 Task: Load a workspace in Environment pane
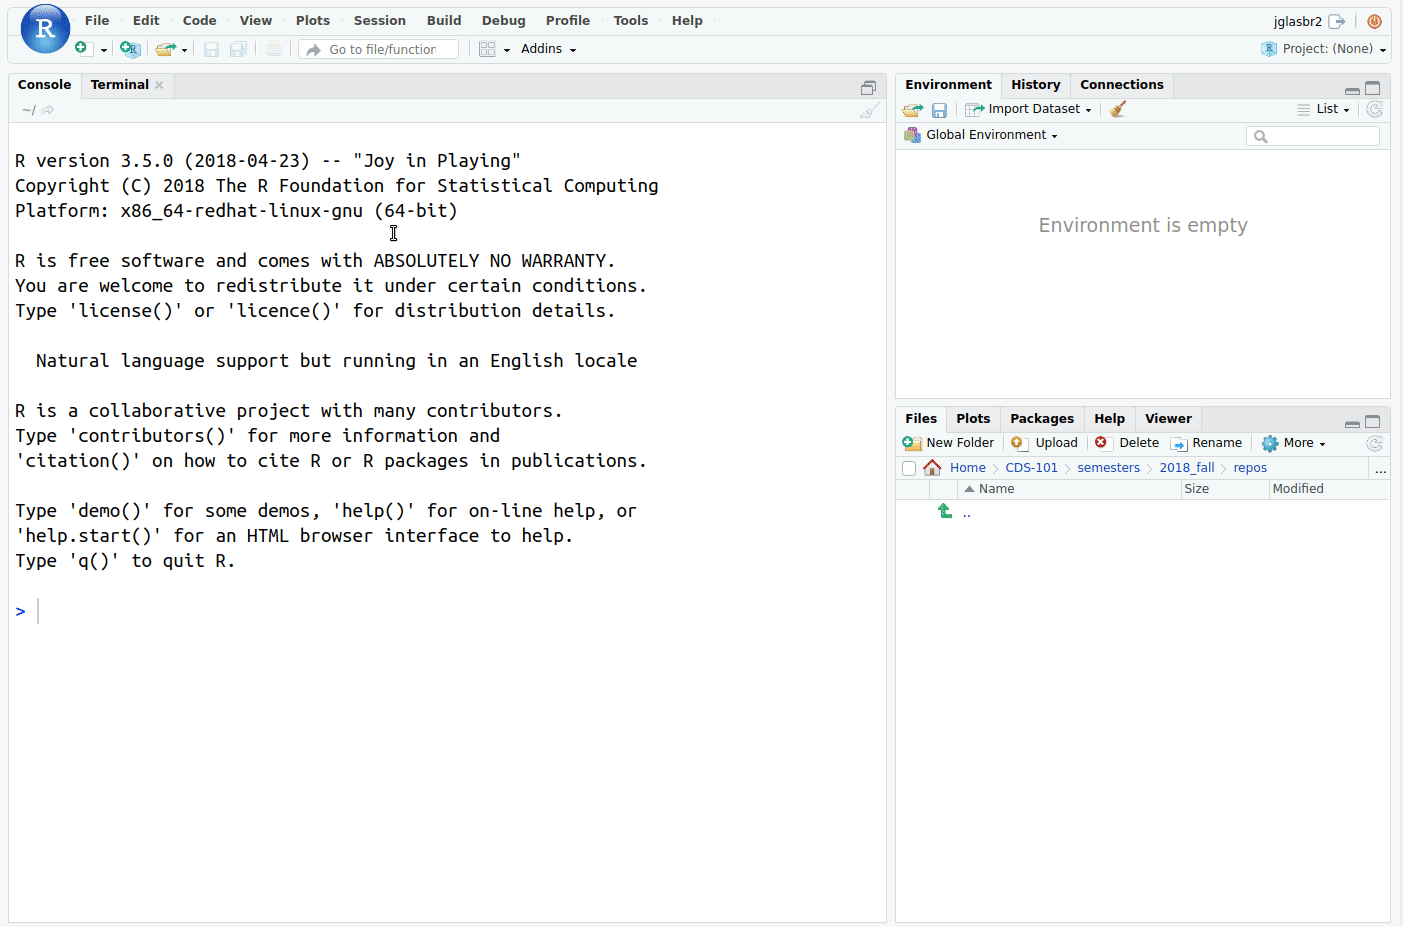(x=912, y=110)
